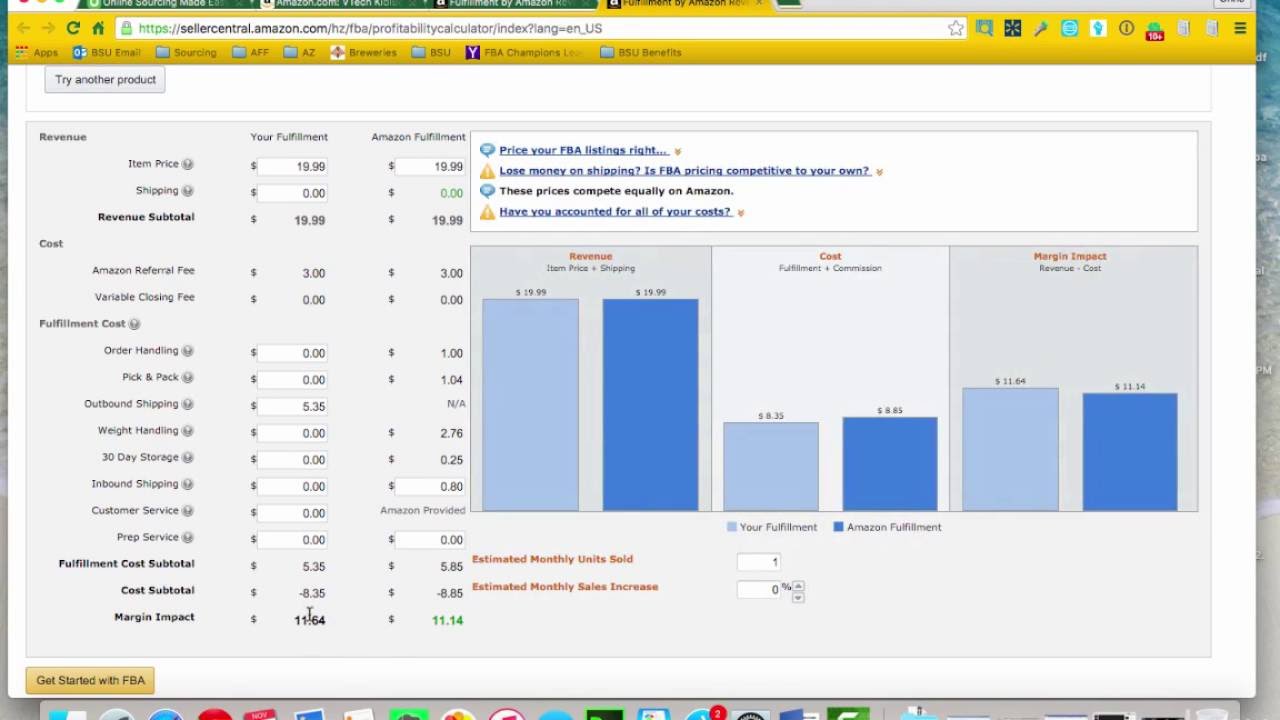Click the Your Fulfillment Item Price field
The height and width of the screenshot is (720, 1280).
[292, 166]
